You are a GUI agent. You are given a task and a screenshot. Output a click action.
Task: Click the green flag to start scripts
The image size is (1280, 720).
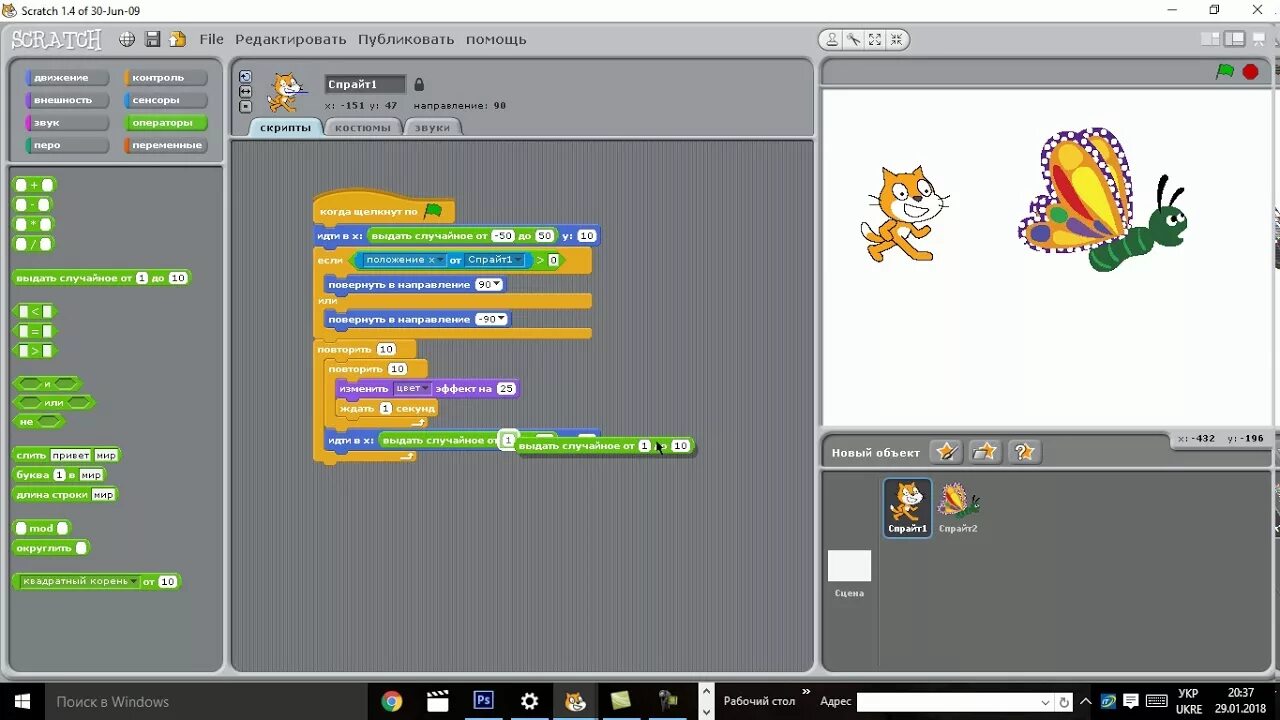click(1225, 72)
